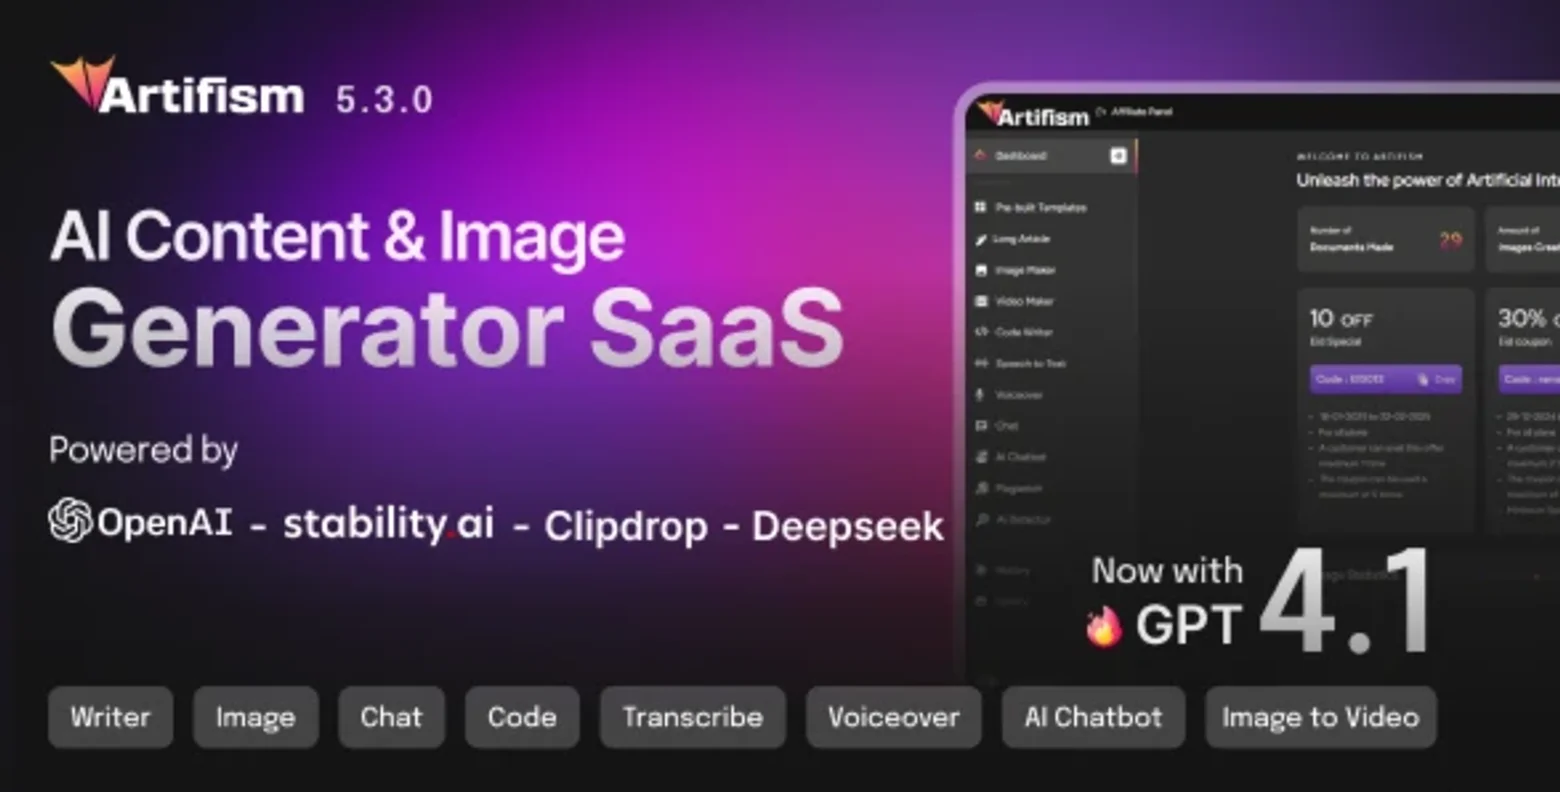Click the Artifism logo beside version 5.3.0
Viewport: 1560px width, 792px height.
pos(177,87)
